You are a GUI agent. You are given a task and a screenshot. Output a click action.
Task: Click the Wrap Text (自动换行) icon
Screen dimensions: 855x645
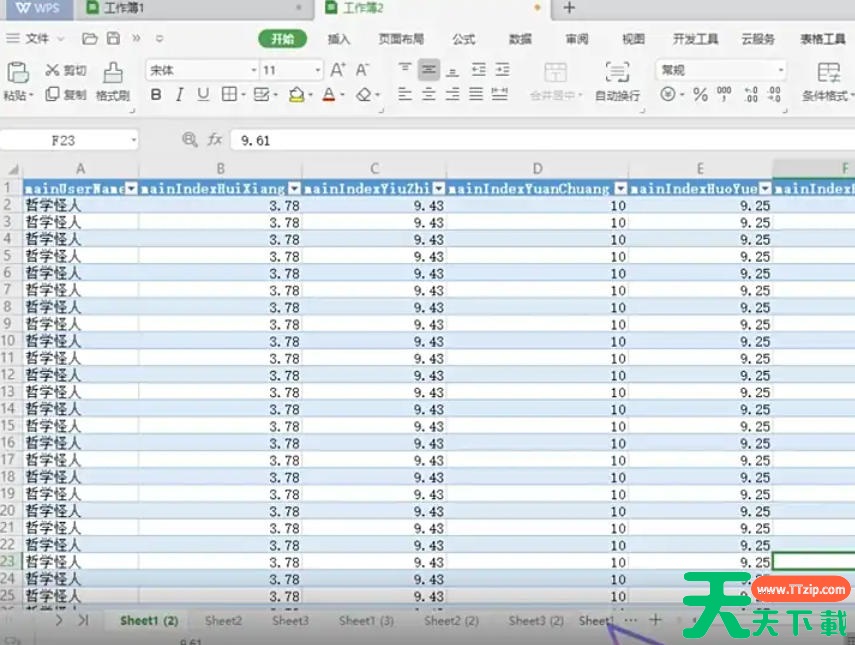617,73
